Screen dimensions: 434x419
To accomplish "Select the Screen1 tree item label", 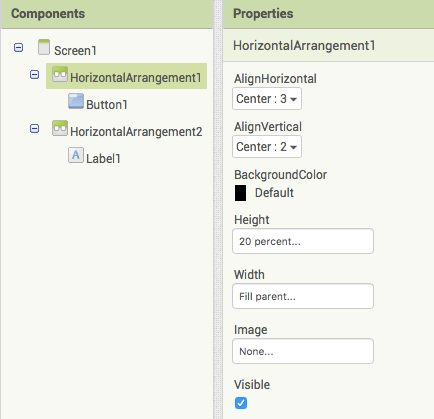I will [x=75, y=51].
